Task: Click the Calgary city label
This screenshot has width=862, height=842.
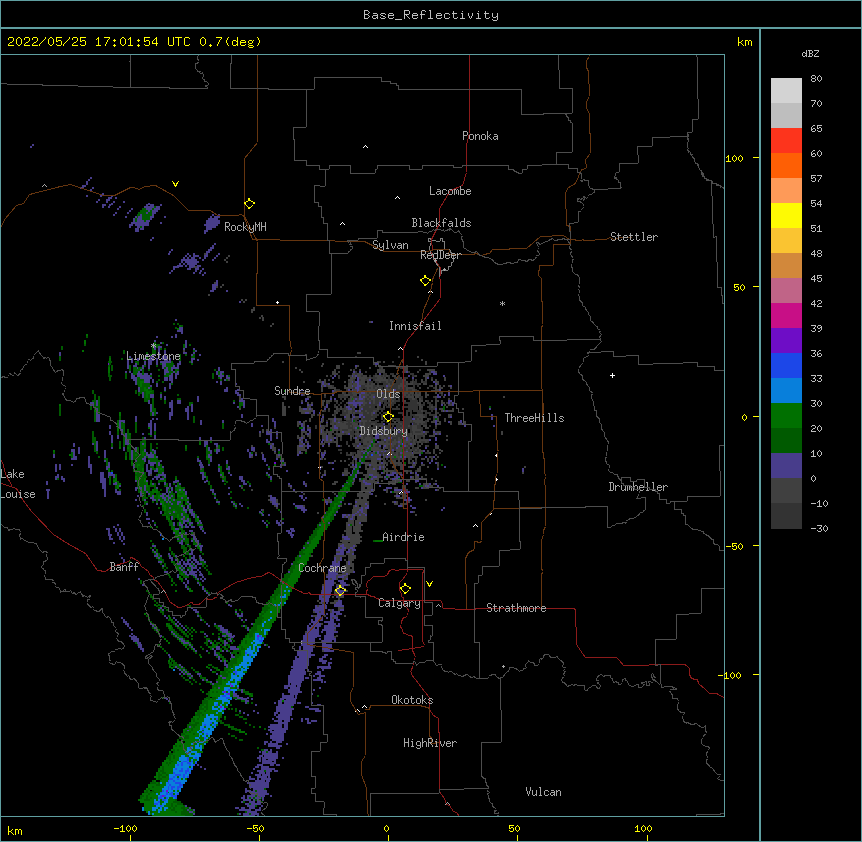Action: pyautogui.click(x=399, y=603)
